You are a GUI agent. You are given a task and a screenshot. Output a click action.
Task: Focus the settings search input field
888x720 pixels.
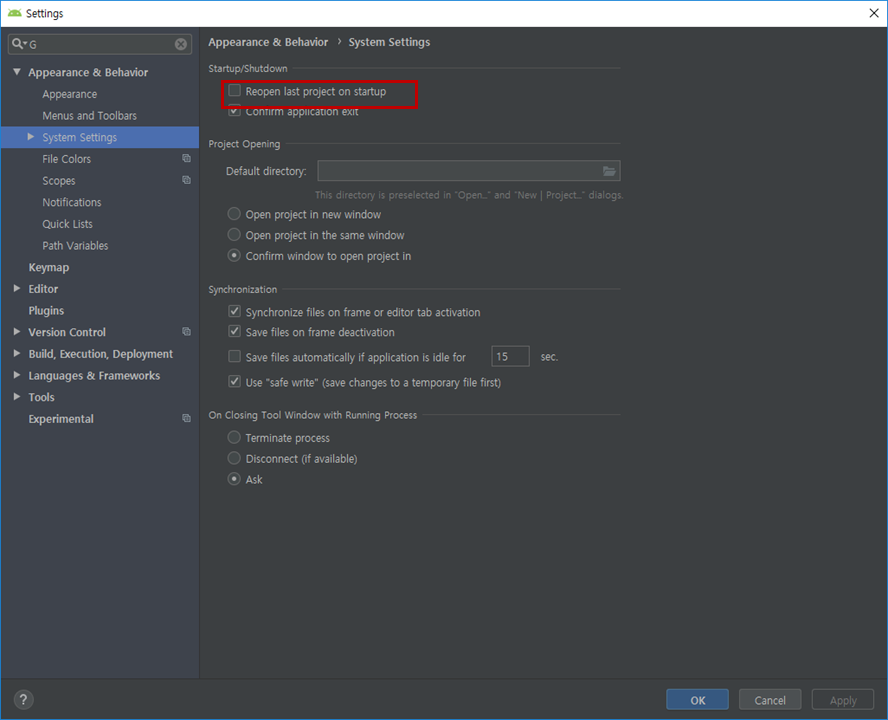point(100,44)
